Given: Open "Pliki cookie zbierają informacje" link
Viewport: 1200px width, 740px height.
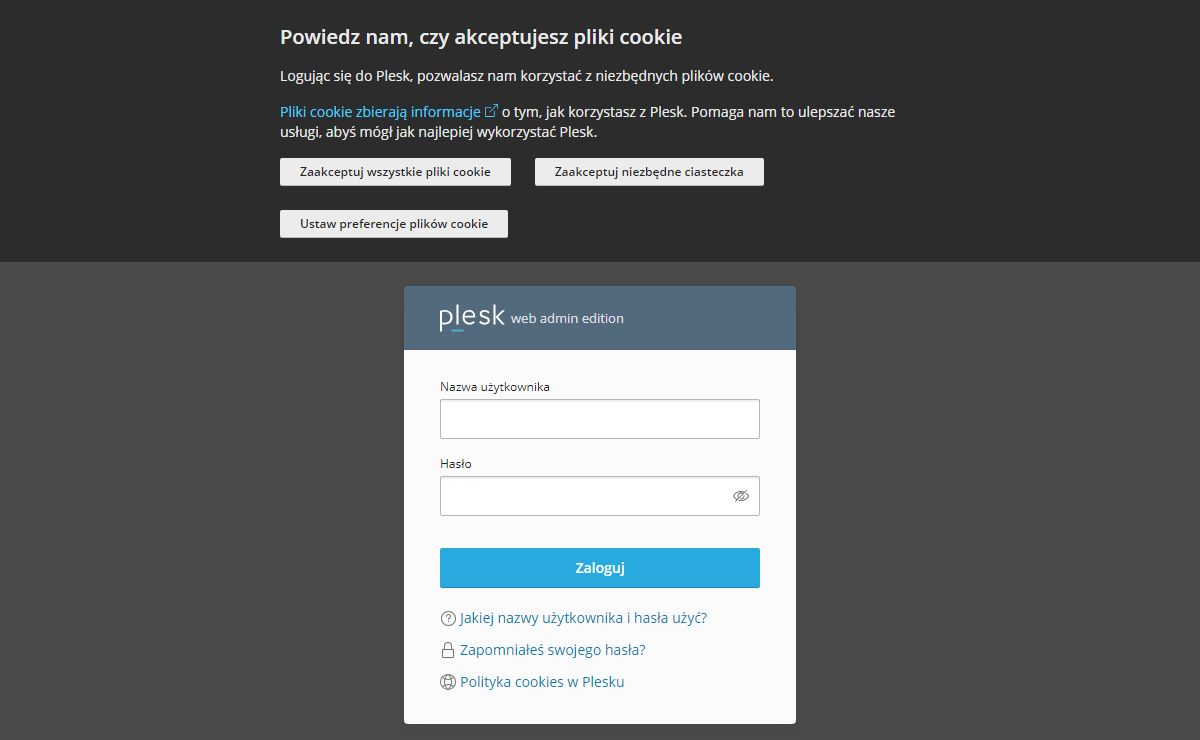Looking at the screenshot, I should [x=381, y=112].
